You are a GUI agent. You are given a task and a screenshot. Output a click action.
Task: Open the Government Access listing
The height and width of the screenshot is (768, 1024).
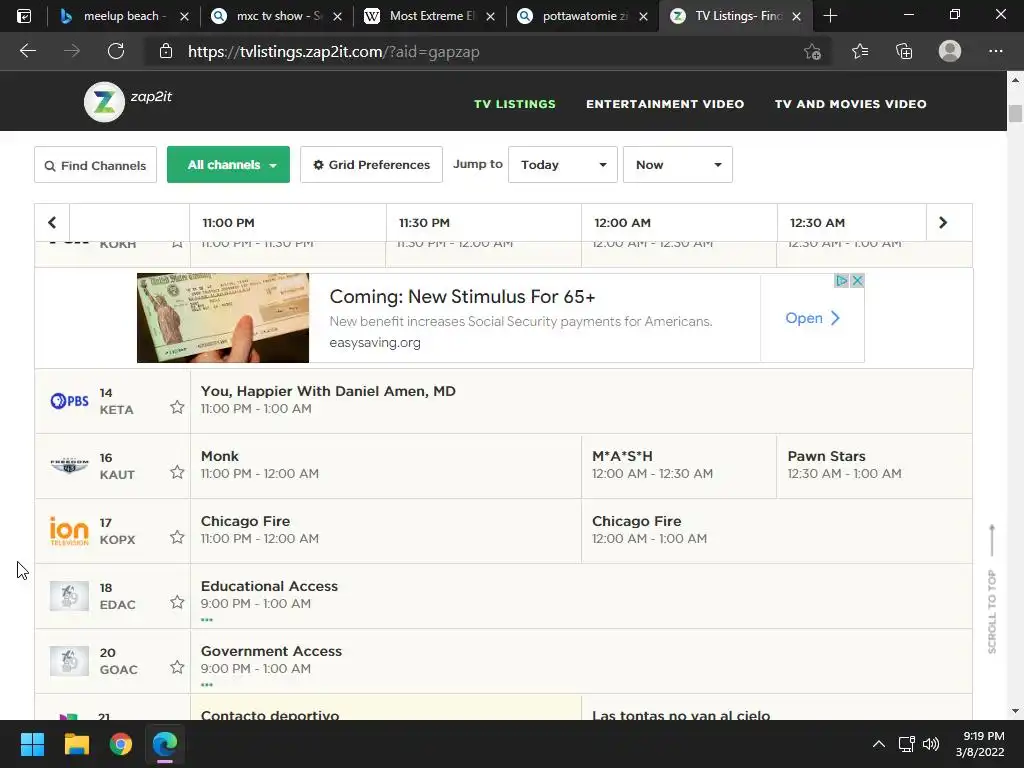click(581, 661)
